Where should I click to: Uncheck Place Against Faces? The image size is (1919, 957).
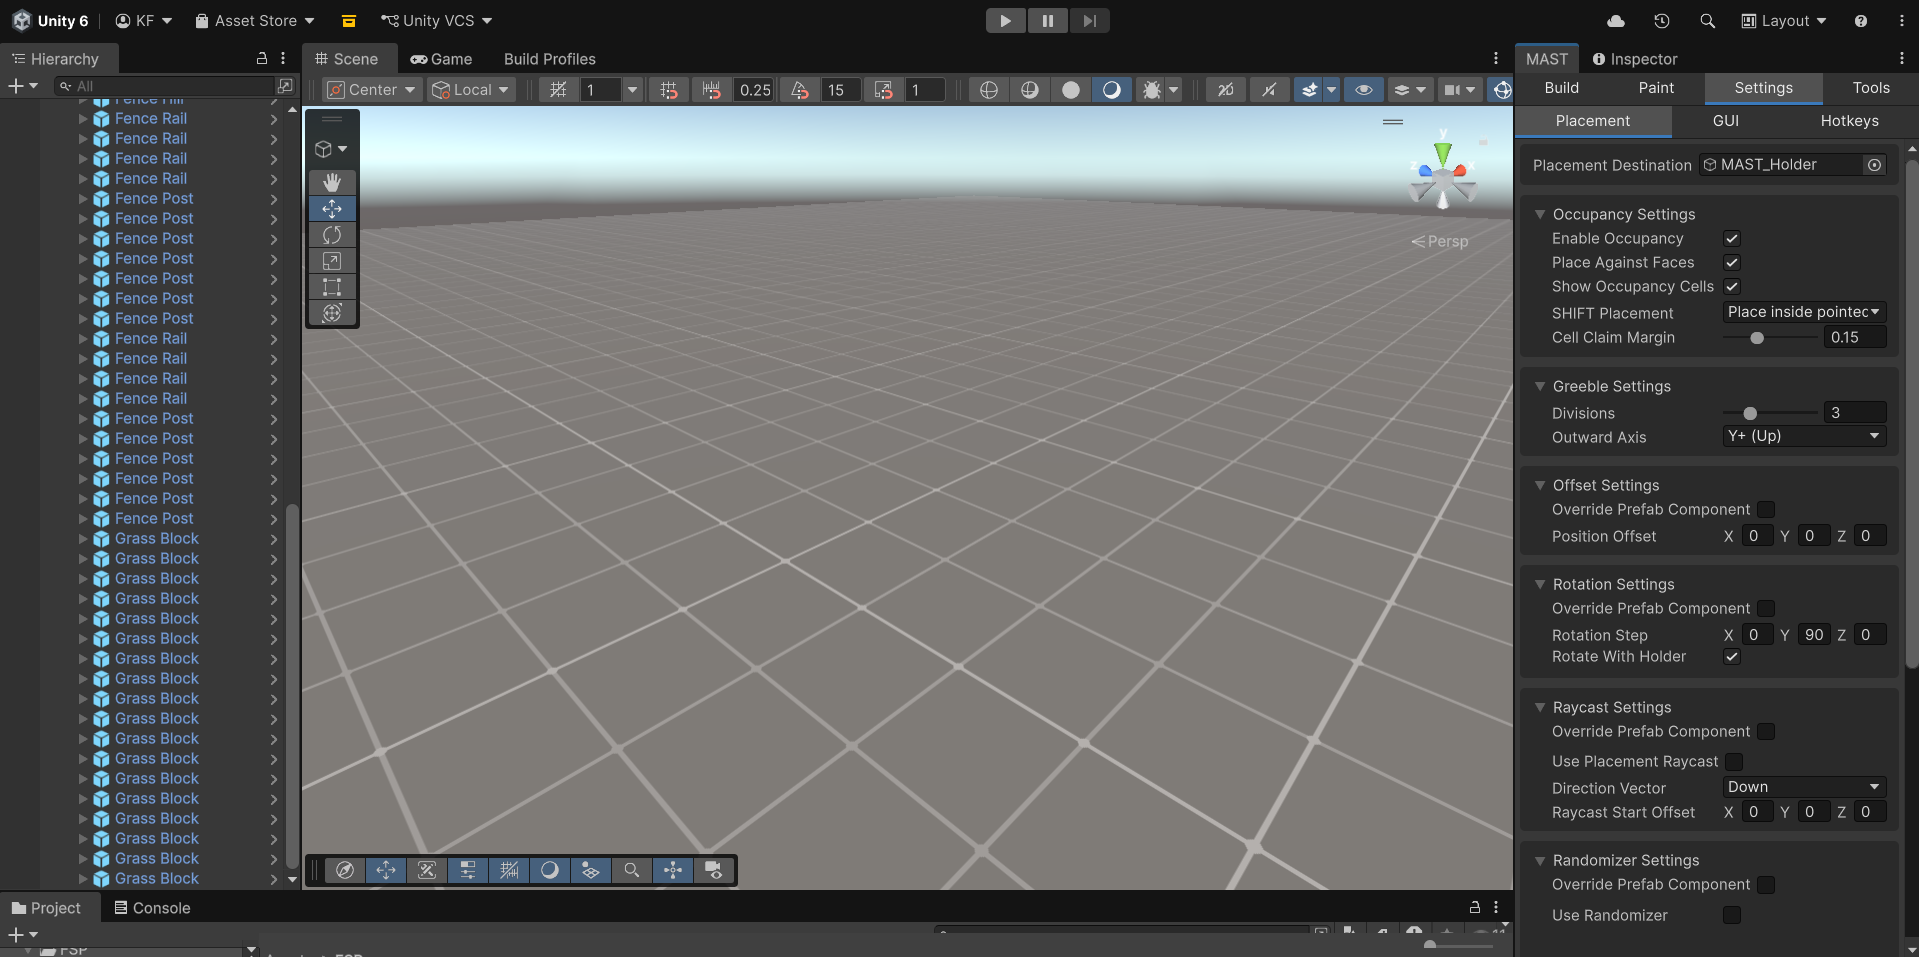[x=1732, y=263]
